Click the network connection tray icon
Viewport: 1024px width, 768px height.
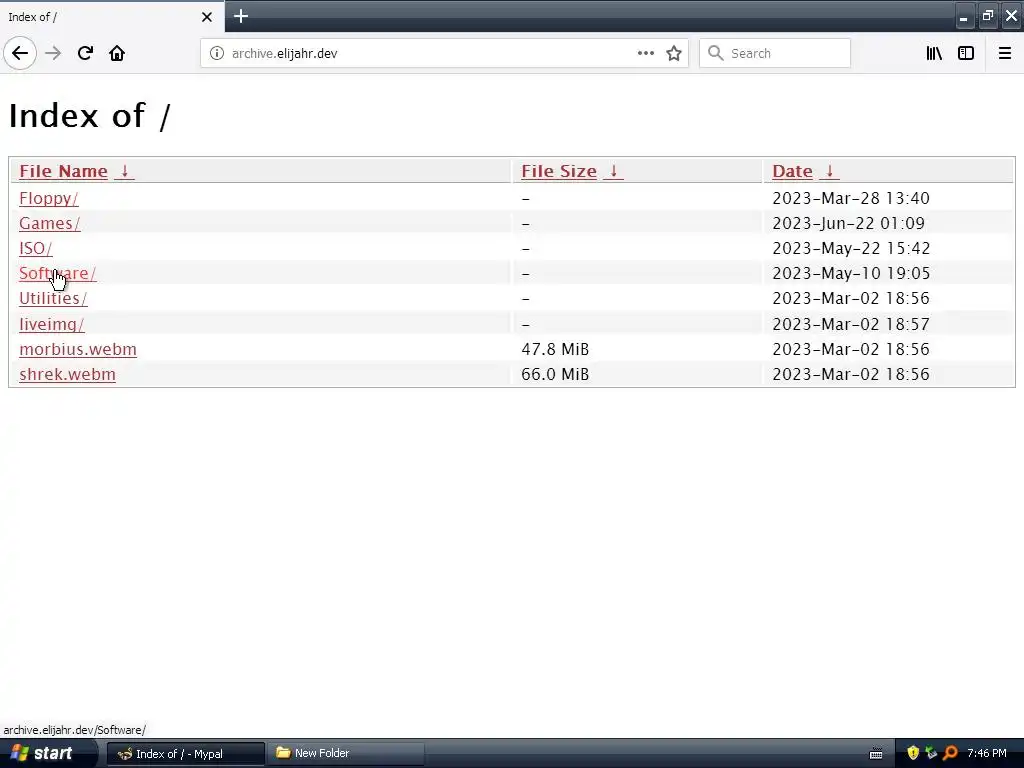coord(931,753)
